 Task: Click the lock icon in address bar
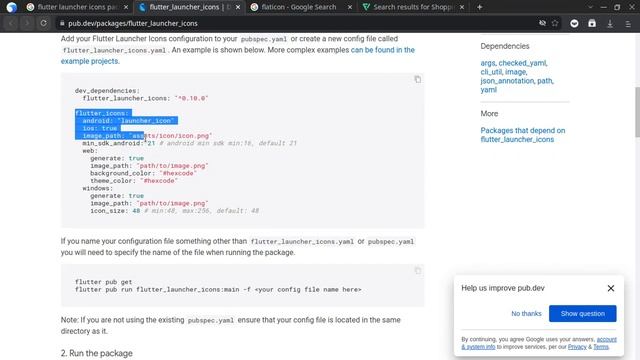[62, 24]
